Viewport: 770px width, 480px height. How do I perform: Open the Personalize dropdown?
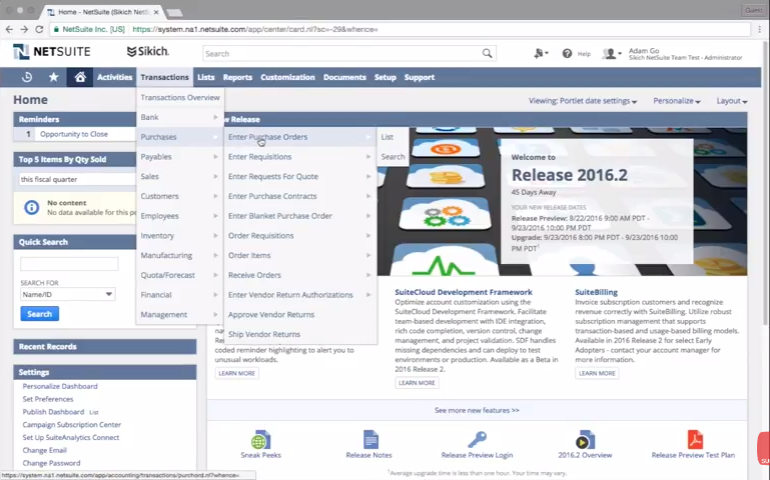(676, 101)
